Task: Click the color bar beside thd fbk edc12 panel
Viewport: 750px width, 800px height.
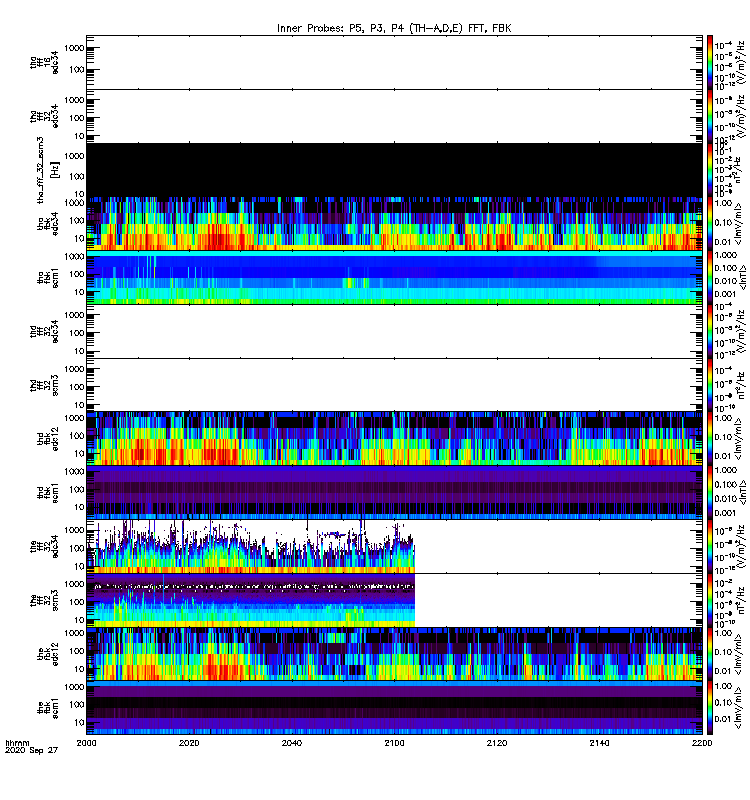Action: point(710,439)
